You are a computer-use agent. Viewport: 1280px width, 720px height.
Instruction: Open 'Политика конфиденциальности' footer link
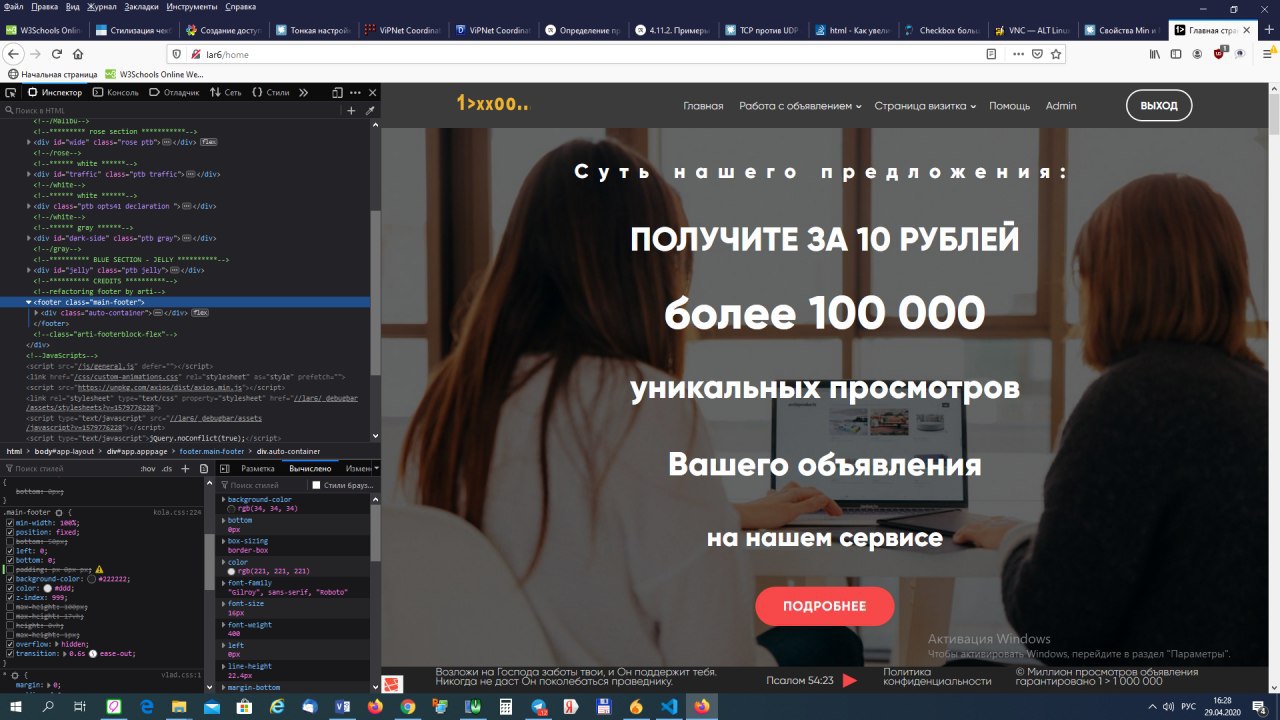click(937, 677)
